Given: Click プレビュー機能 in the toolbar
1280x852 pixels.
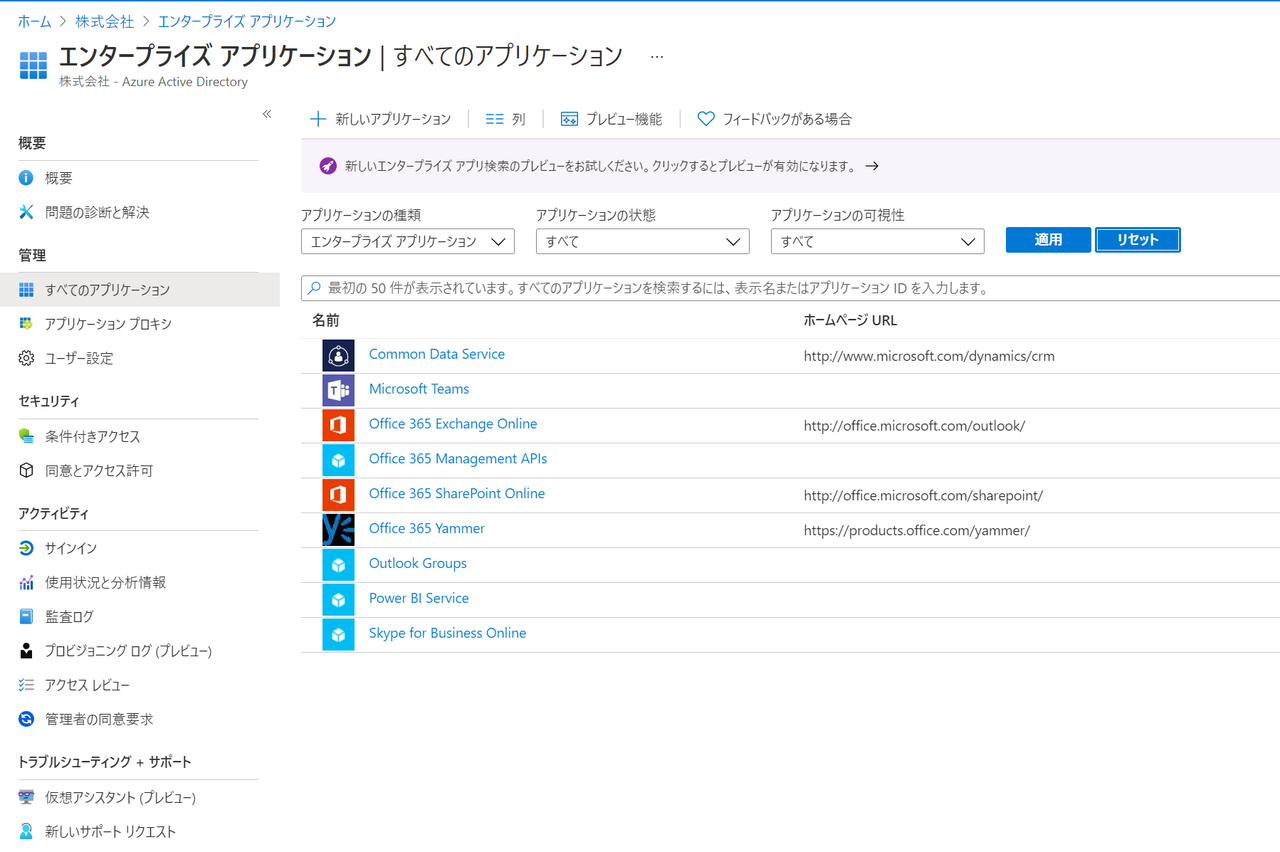Looking at the screenshot, I should tap(611, 119).
